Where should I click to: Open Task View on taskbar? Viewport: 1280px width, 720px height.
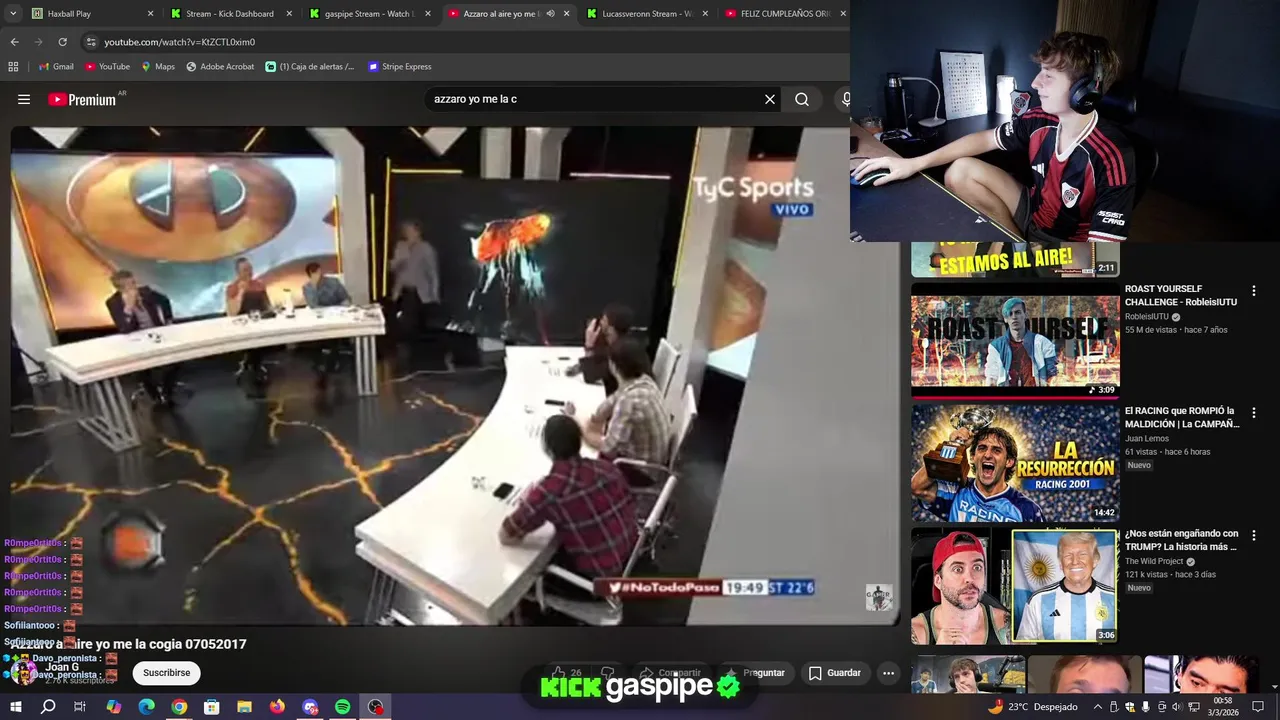[x=80, y=707]
